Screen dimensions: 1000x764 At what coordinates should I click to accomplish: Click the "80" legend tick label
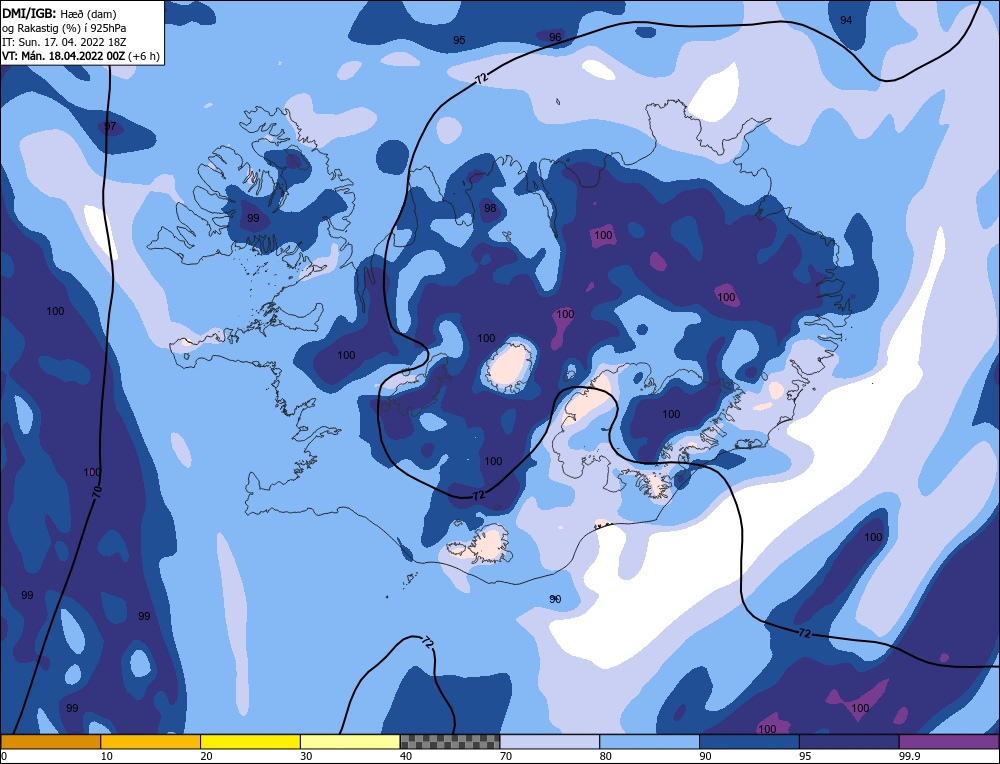coord(605,756)
